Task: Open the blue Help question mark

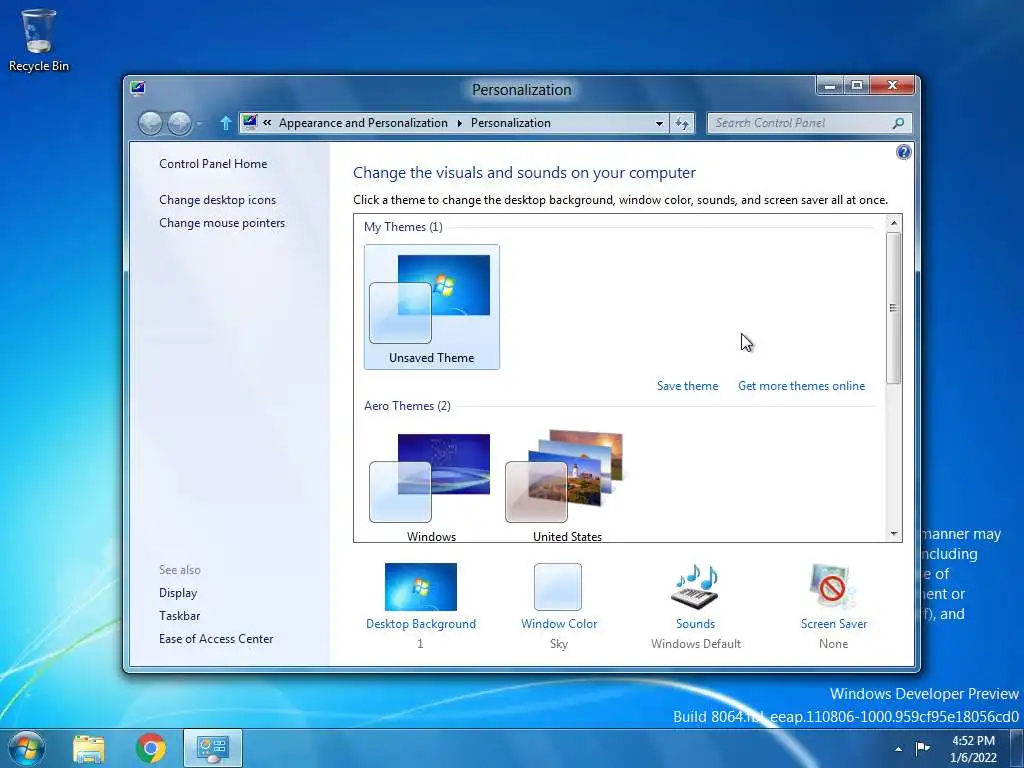Action: (x=903, y=152)
